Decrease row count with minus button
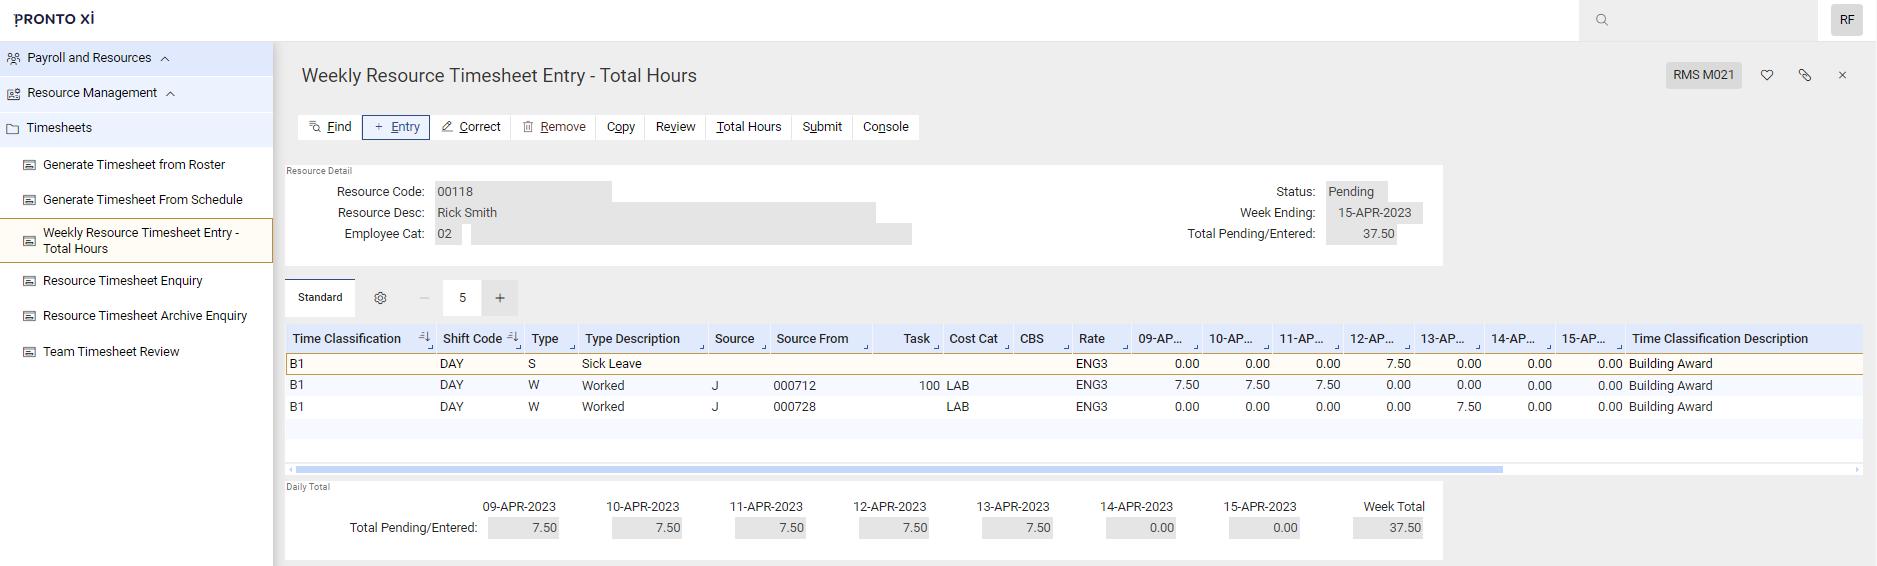1877x566 pixels. [x=424, y=298]
